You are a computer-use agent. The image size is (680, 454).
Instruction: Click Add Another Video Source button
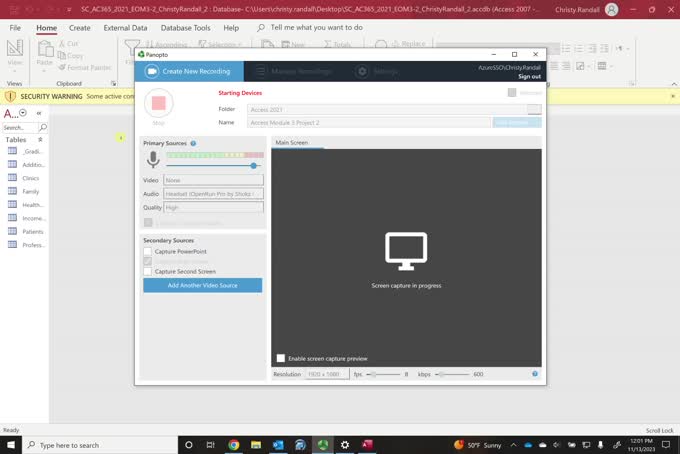[x=203, y=285]
